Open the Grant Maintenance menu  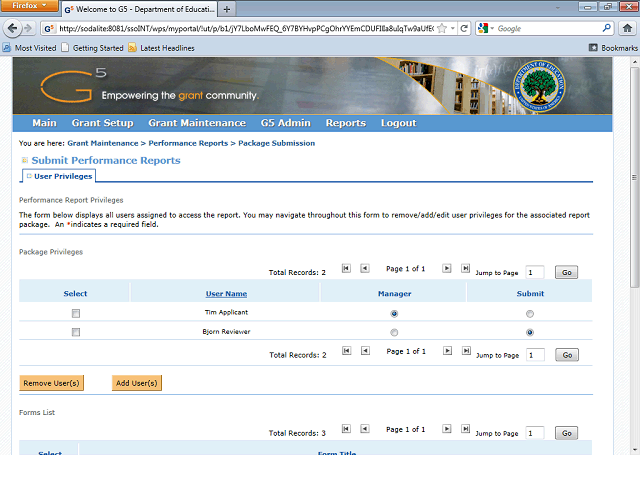tap(197, 123)
